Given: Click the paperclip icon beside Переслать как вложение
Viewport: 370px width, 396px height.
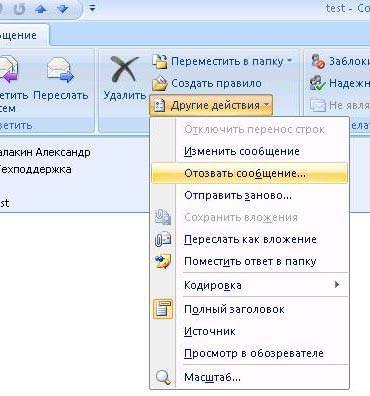Looking at the screenshot, I should [x=163, y=239].
